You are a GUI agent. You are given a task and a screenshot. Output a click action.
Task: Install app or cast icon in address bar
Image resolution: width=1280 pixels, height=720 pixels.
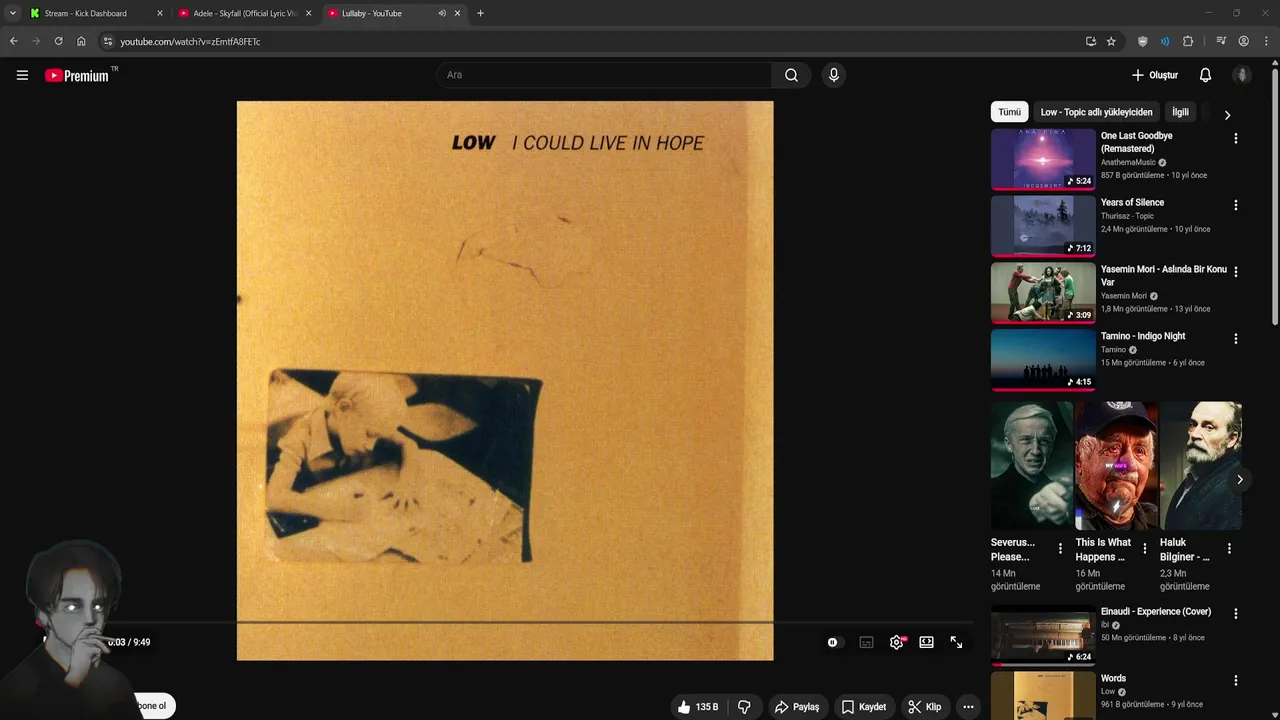(1090, 41)
